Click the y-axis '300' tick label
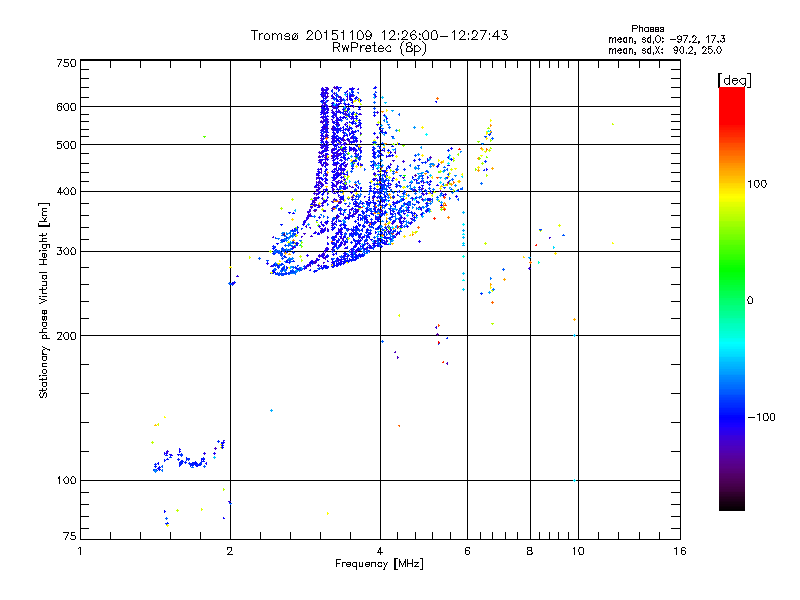Screen dimensions: 800x600 [66, 252]
